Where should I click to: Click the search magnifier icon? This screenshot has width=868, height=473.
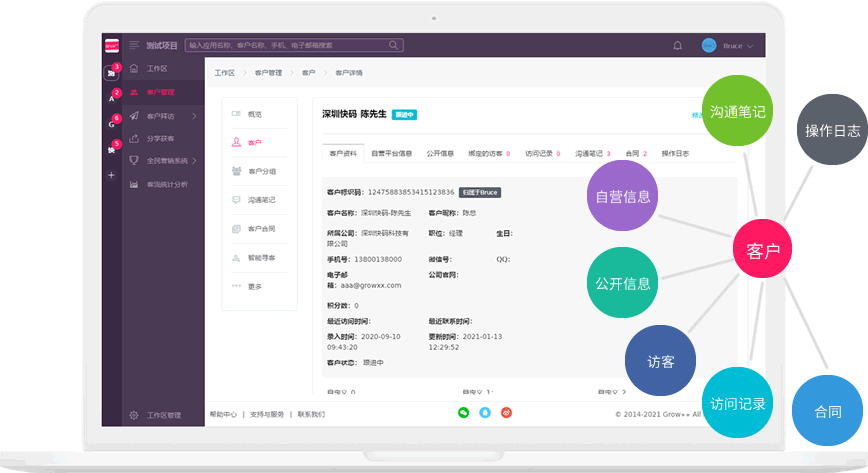[394, 45]
